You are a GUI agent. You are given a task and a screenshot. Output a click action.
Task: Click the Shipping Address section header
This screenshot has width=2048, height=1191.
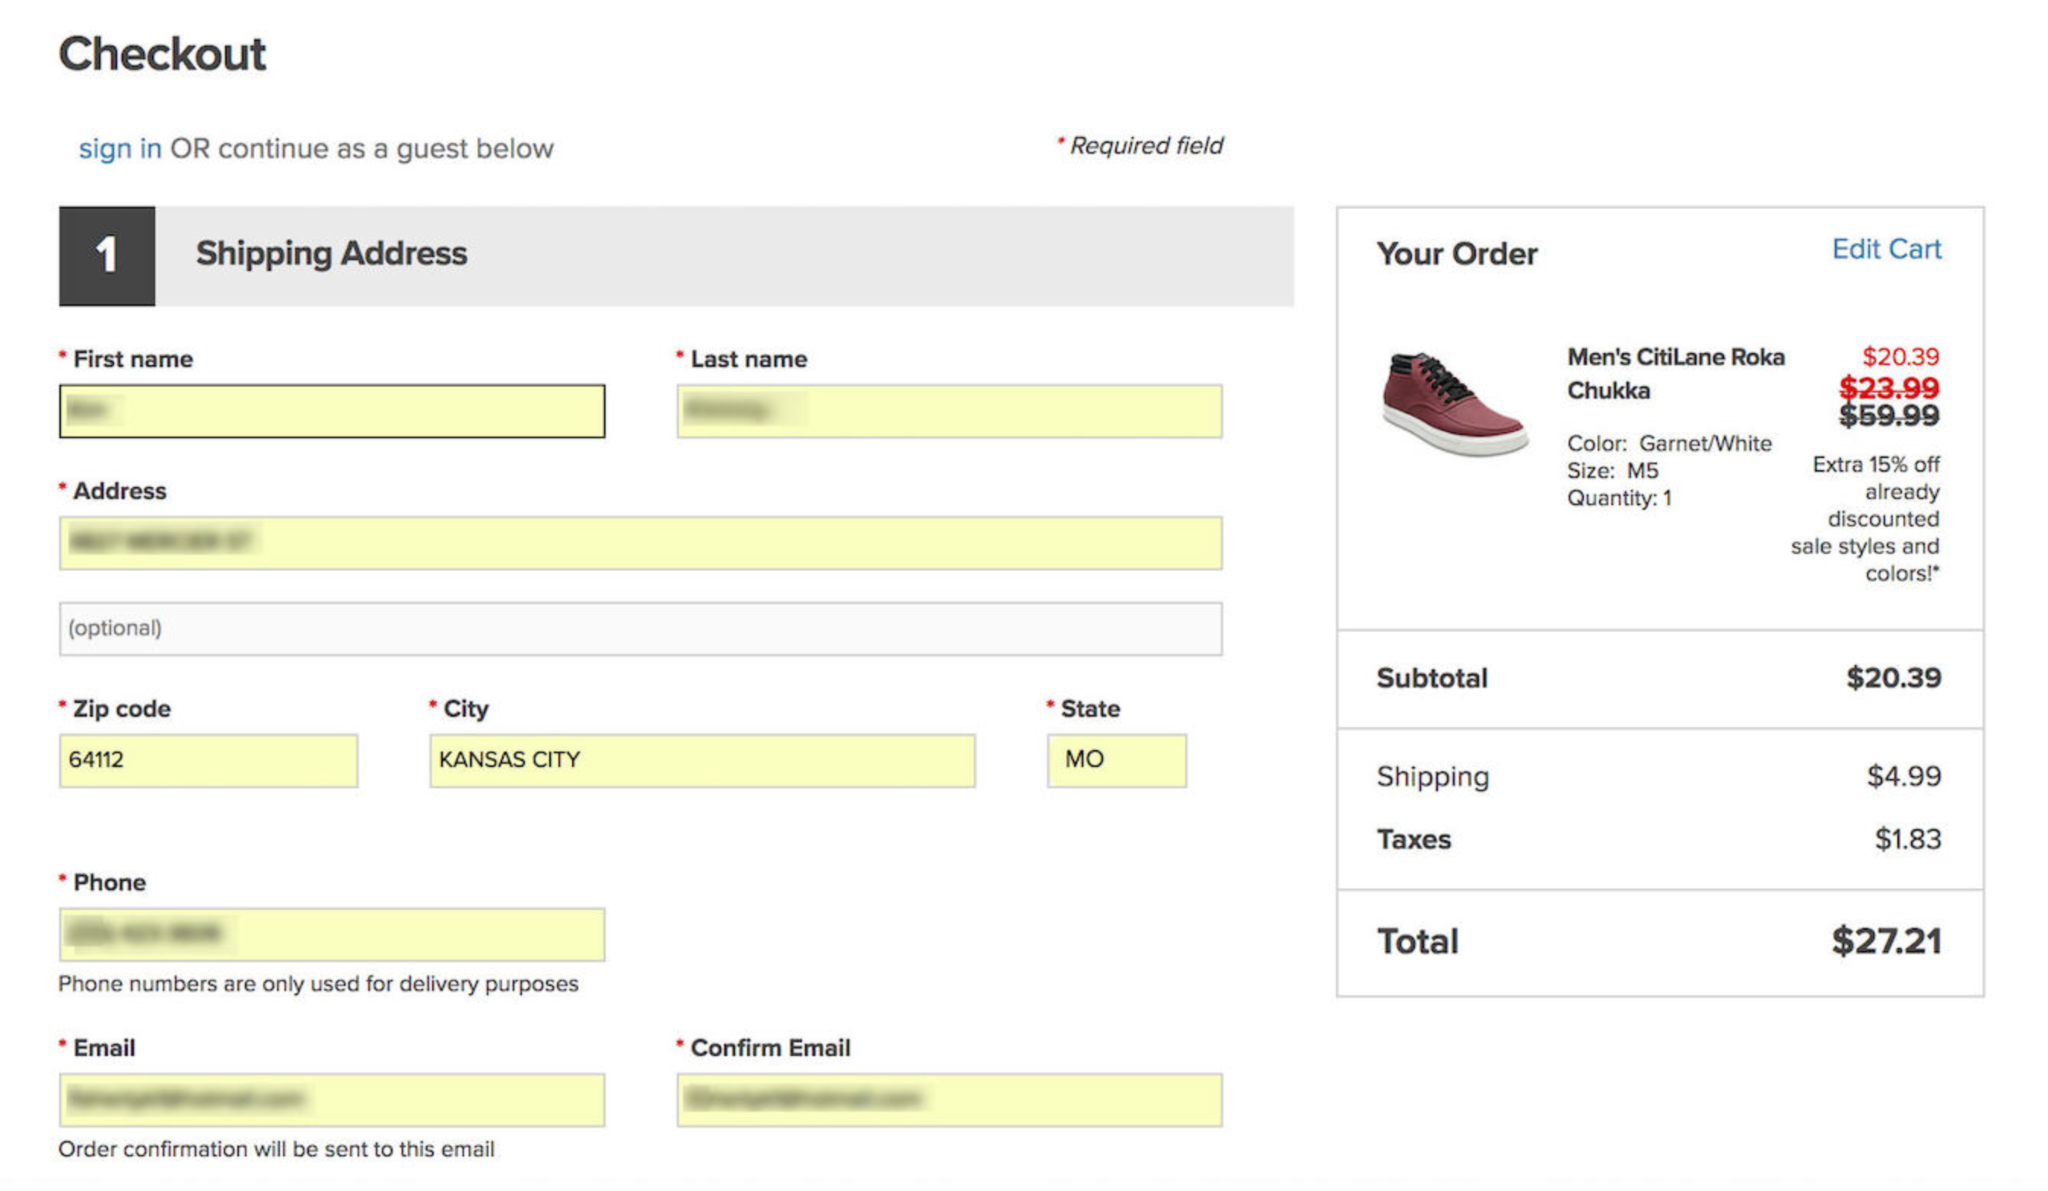[x=331, y=254]
